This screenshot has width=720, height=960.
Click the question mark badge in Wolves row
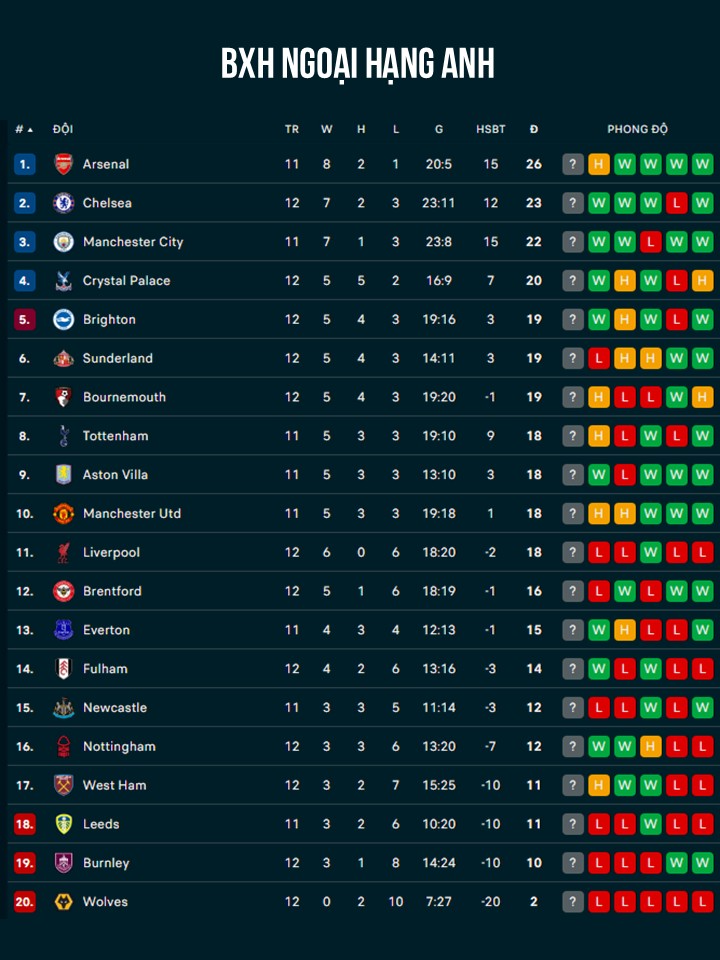point(573,902)
